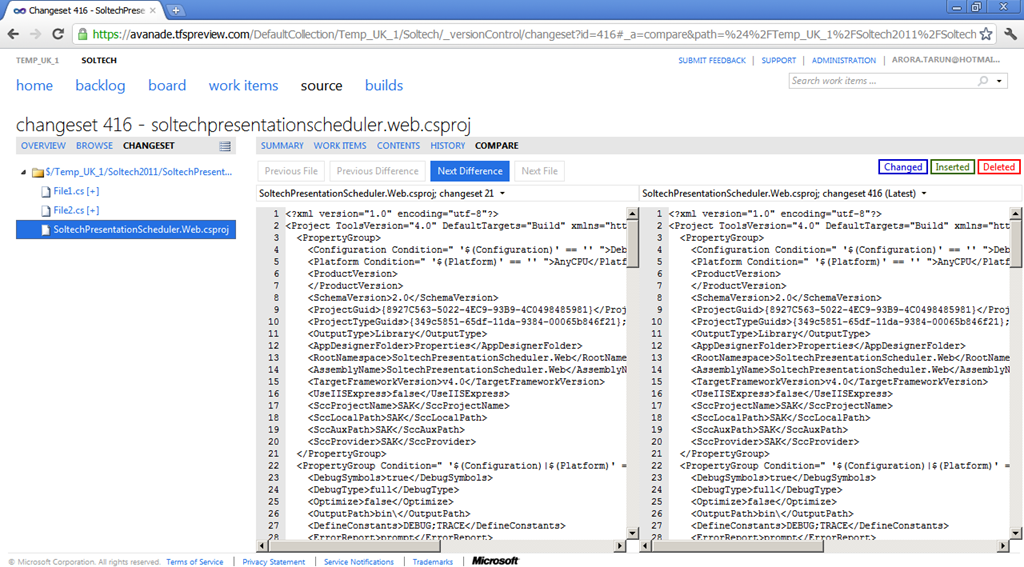Open the SUPPORT link

pyautogui.click(x=778, y=60)
